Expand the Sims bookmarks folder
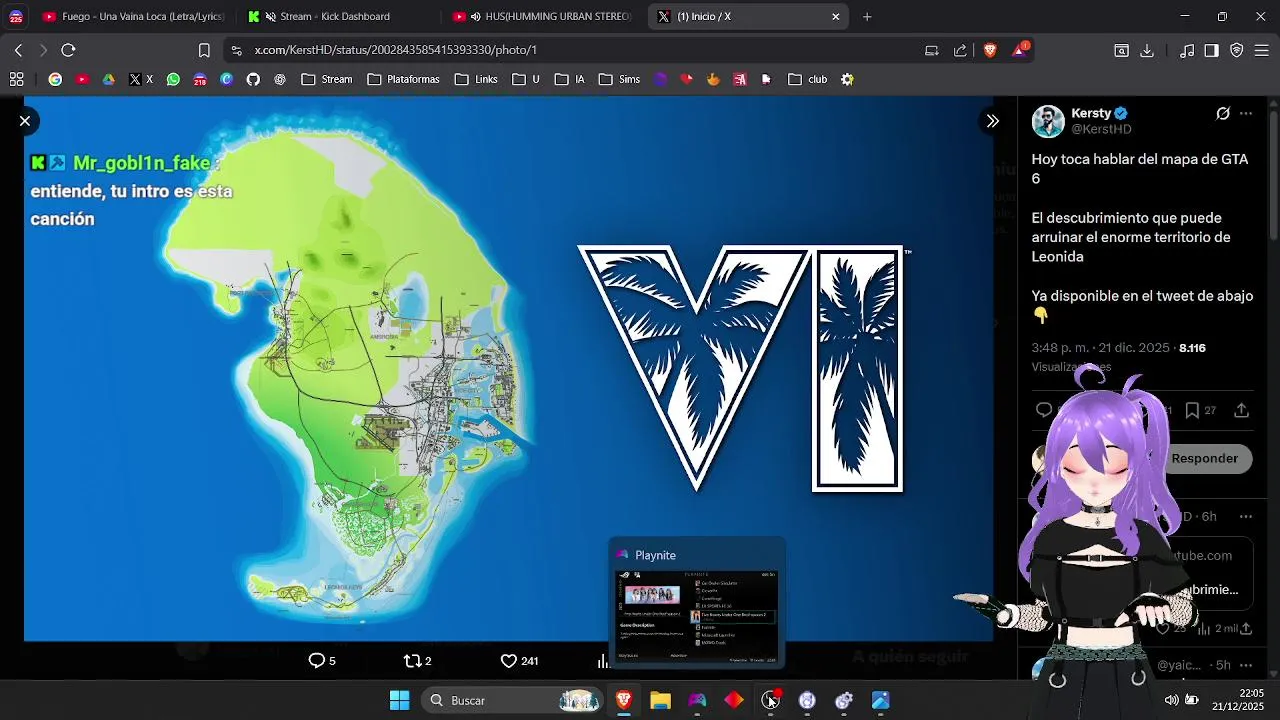Screen dimensions: 1280x720 [620, 79]
